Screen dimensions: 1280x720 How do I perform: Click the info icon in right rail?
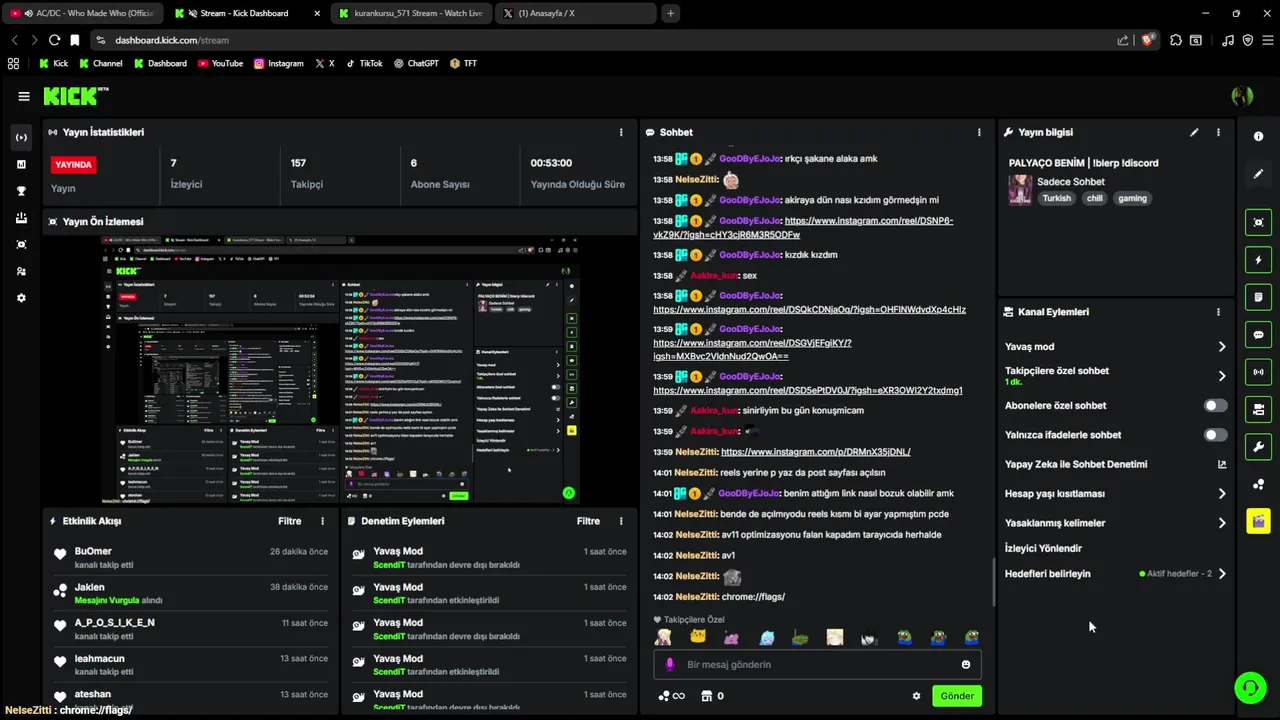click(1258, 136)
